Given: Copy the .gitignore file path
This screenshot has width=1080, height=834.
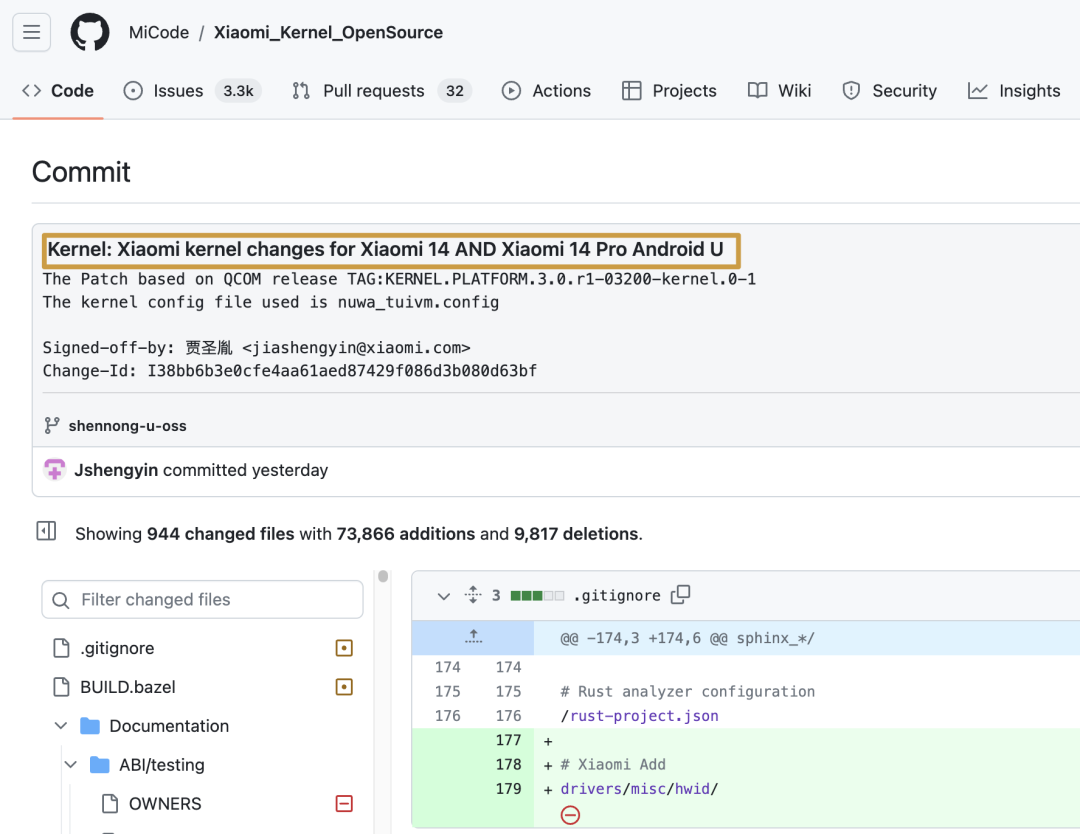Looking at the screenshot, I should click(681, 594).
